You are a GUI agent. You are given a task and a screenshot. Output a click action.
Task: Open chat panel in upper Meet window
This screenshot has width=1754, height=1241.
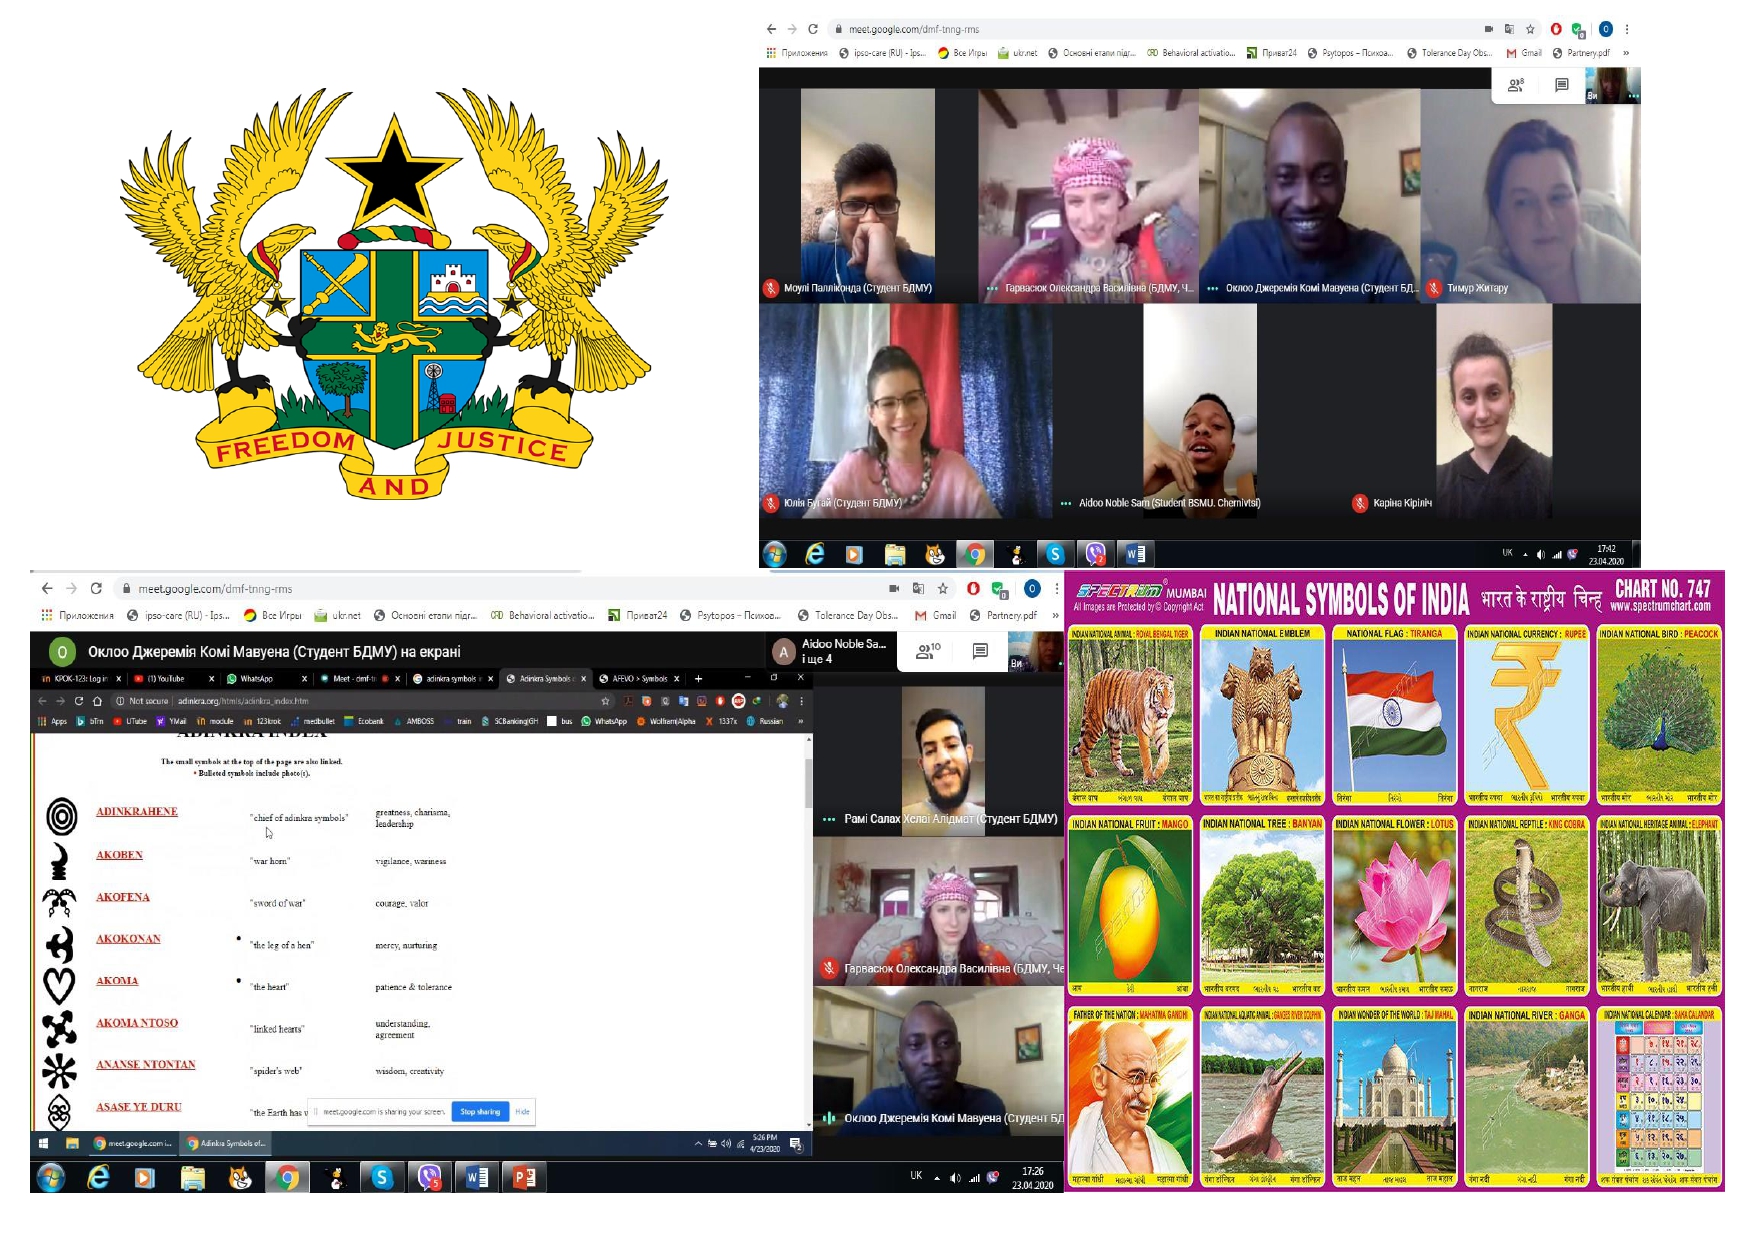(x=1561, y=85)
